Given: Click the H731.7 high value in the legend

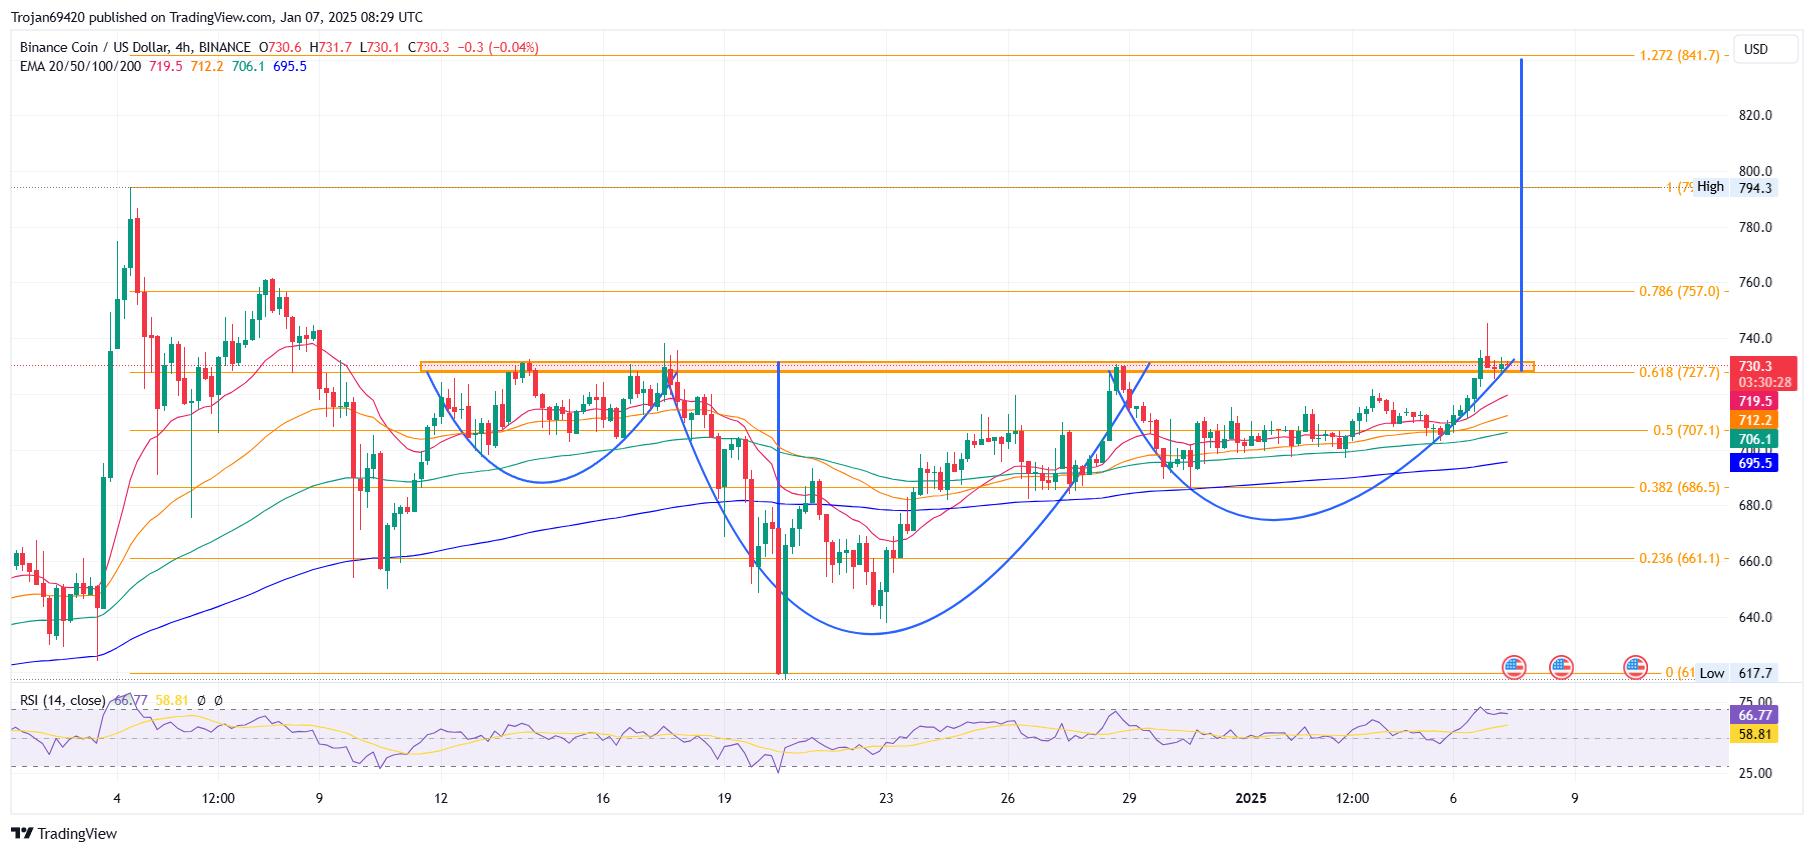Looking at the screenshot, I should pos(332,47).
